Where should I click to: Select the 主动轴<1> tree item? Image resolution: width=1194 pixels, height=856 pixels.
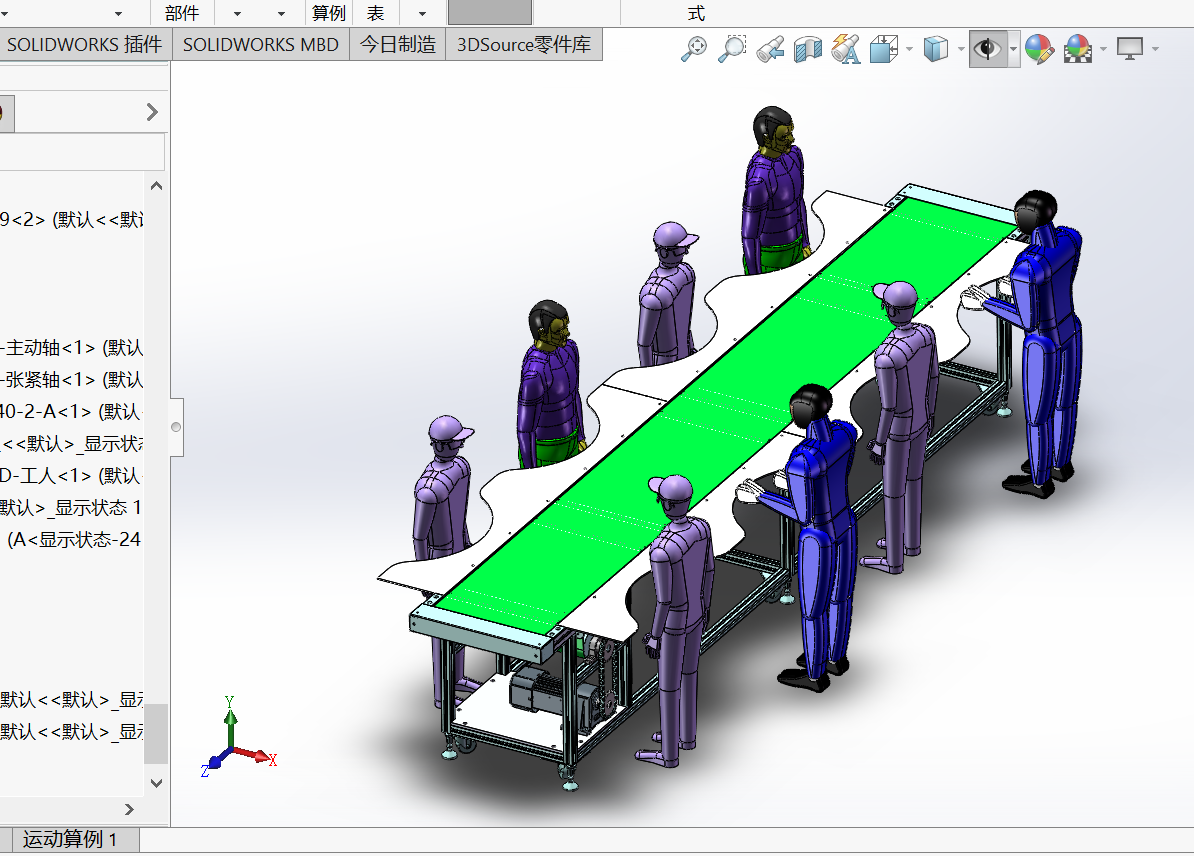pos(72,348)
